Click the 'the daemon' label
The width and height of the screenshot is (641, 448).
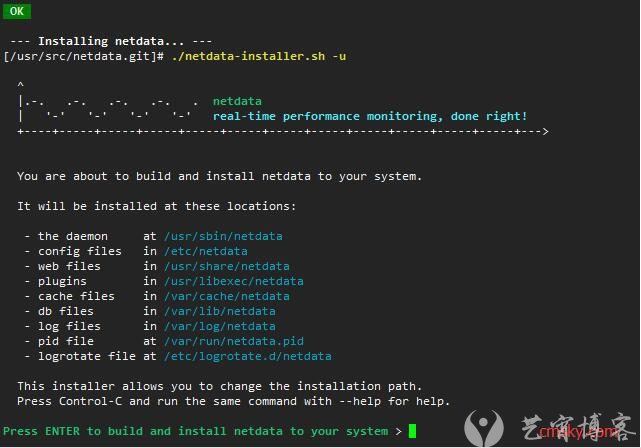point(73,236)
